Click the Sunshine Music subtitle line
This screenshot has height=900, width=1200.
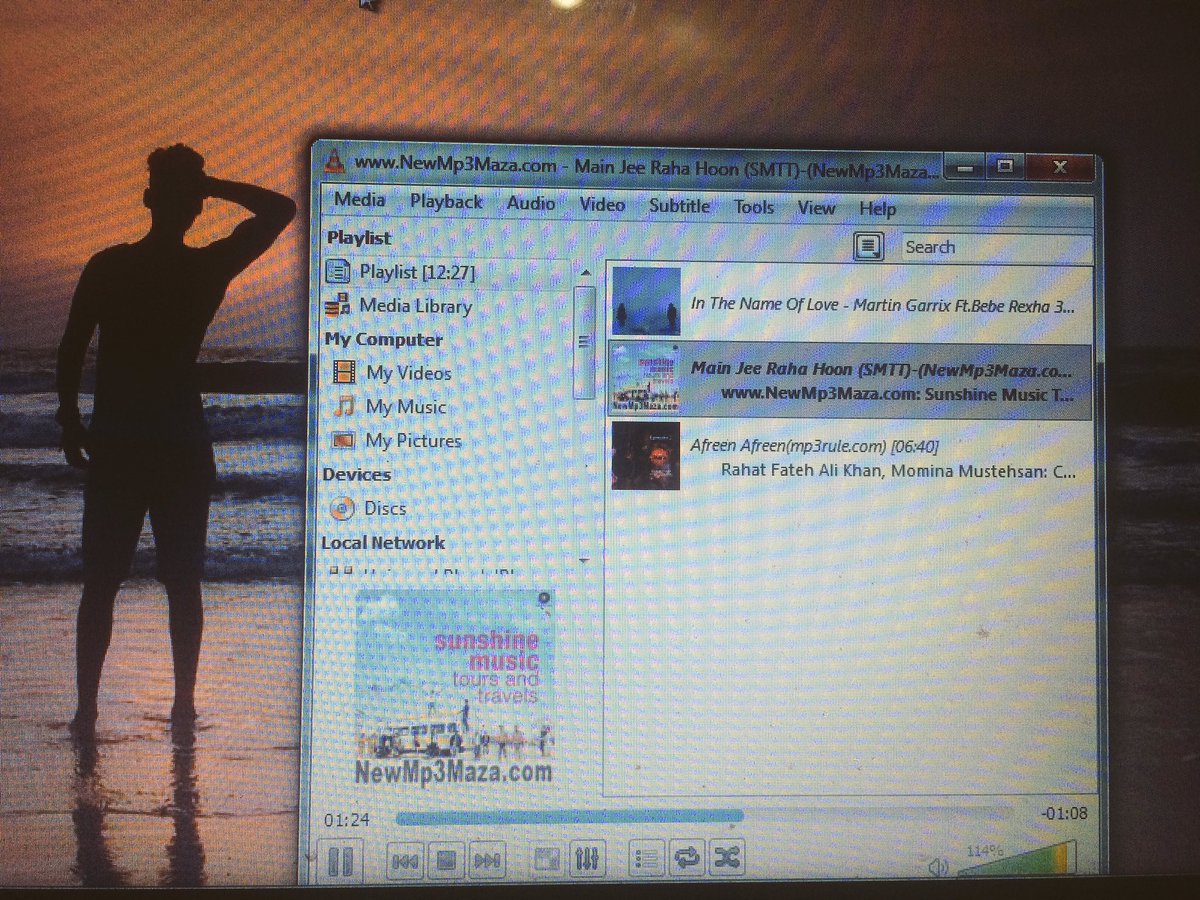pyautogui.click(x=898, y=395)
